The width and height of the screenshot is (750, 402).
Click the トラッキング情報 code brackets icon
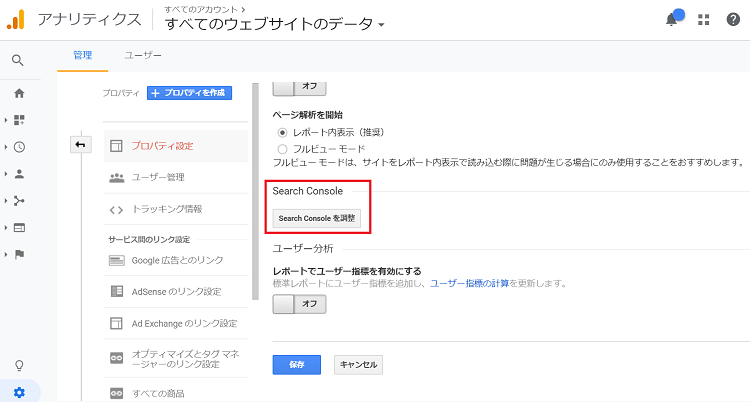116,210
